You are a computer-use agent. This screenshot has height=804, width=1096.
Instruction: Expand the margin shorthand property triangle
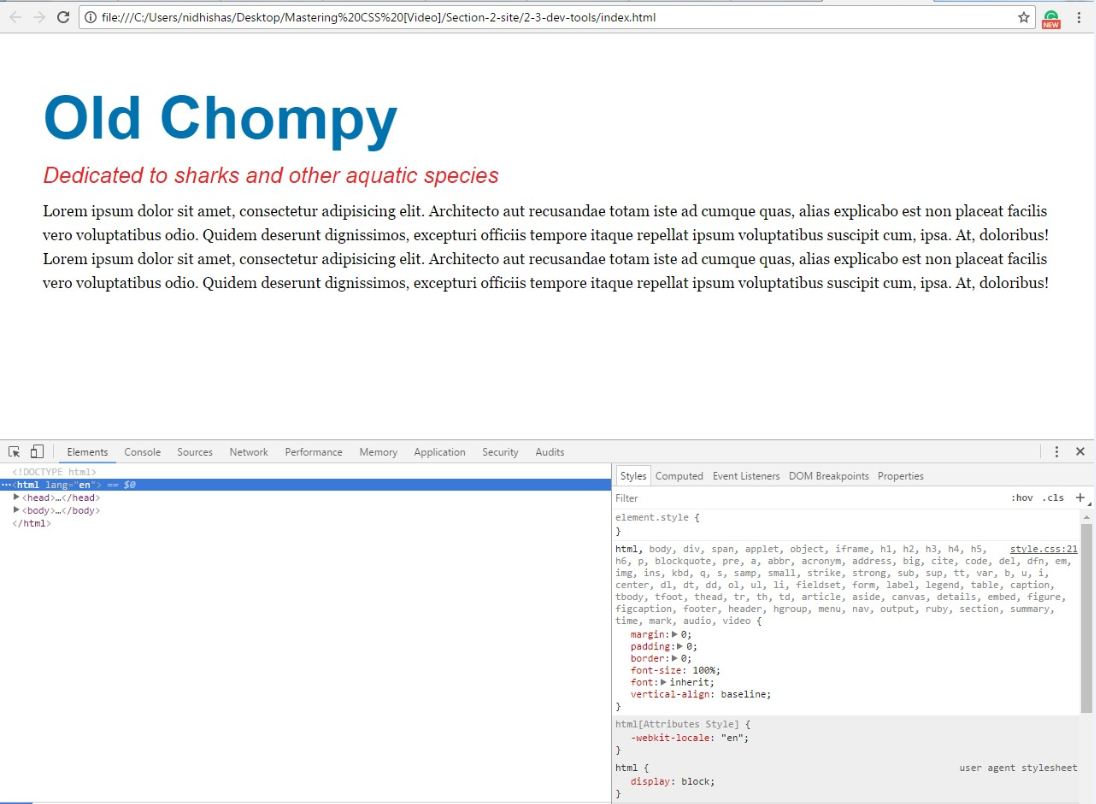(675, 634)
